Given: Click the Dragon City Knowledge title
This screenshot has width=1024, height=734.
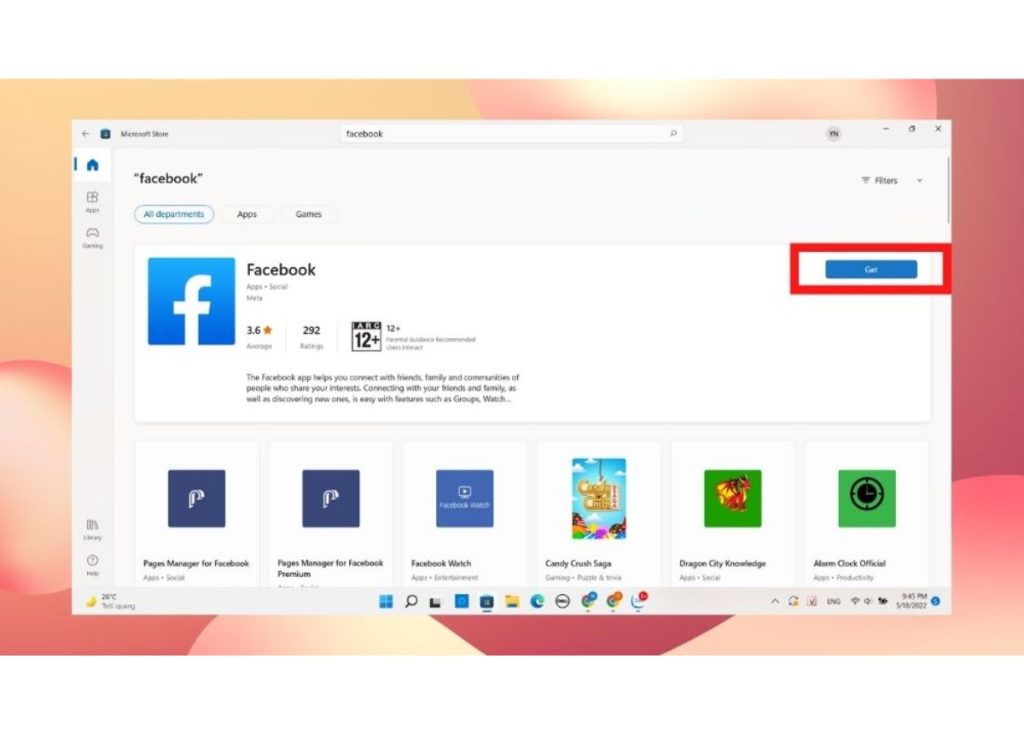Looking at the screenshot, I should (722, 563).
